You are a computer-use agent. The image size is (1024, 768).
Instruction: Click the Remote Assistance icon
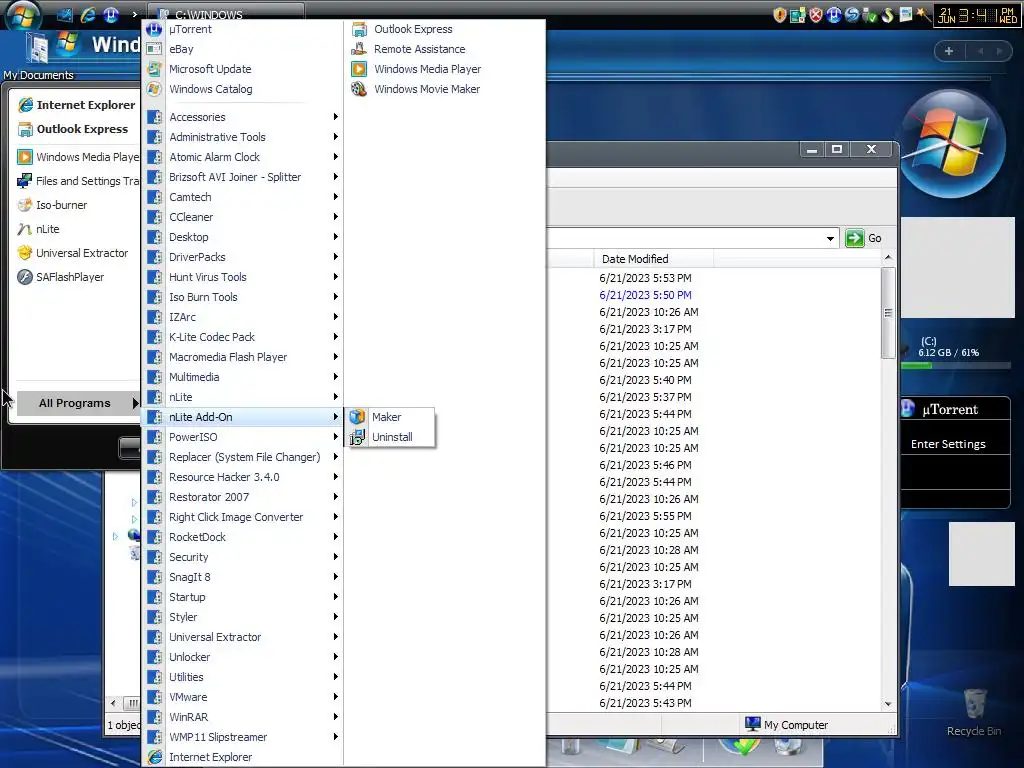click(x=359, y=49)
